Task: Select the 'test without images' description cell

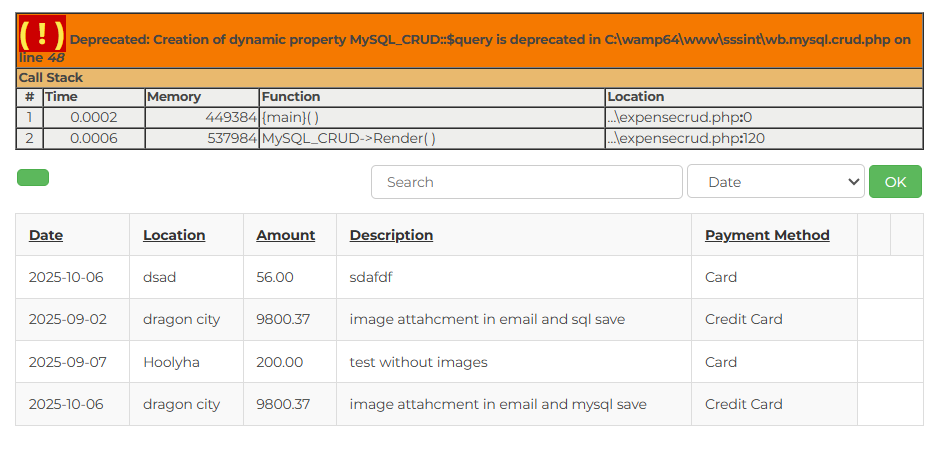Action: pos(418,362)
